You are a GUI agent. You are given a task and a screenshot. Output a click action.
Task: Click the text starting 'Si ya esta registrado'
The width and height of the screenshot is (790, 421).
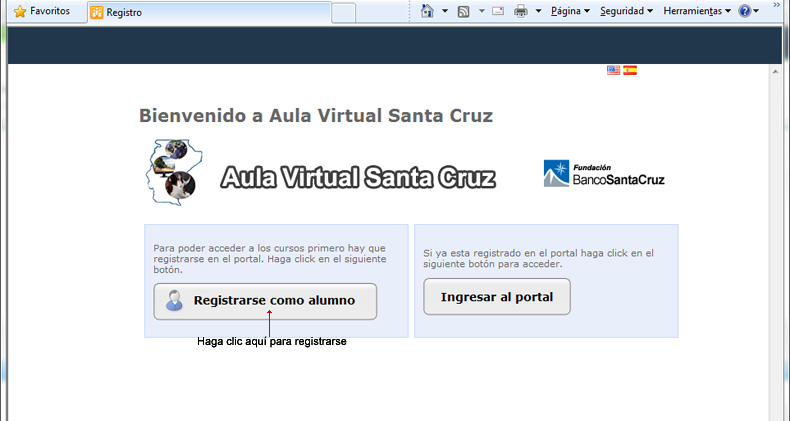coord(538,258)
